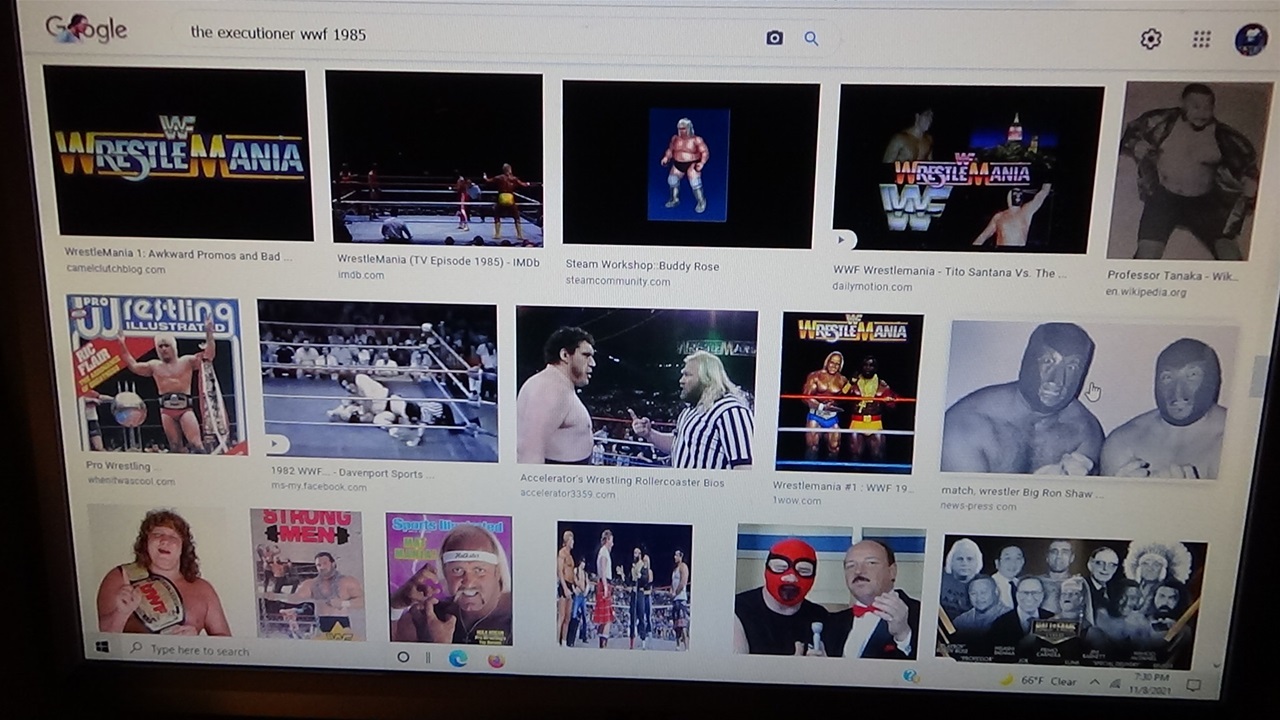This screenshot has width=1280, height=720.
Task: Click 'Pro Wrestling' caption text
Action: click(118, 466)
